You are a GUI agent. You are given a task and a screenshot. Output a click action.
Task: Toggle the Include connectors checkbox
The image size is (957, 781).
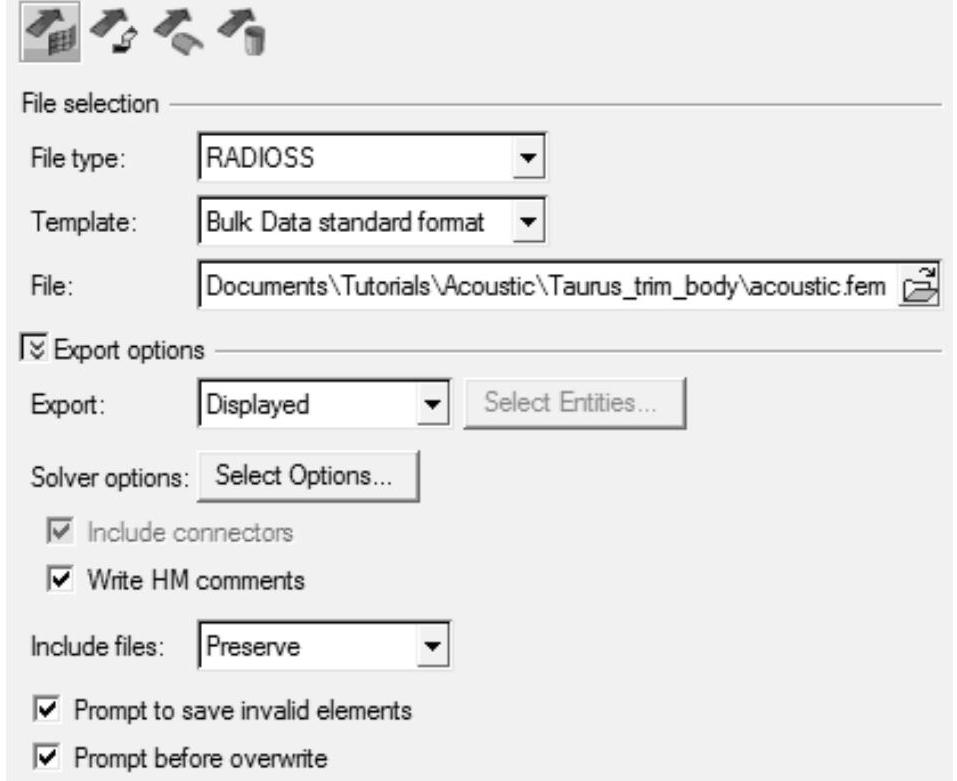click(x=60, y=533)
